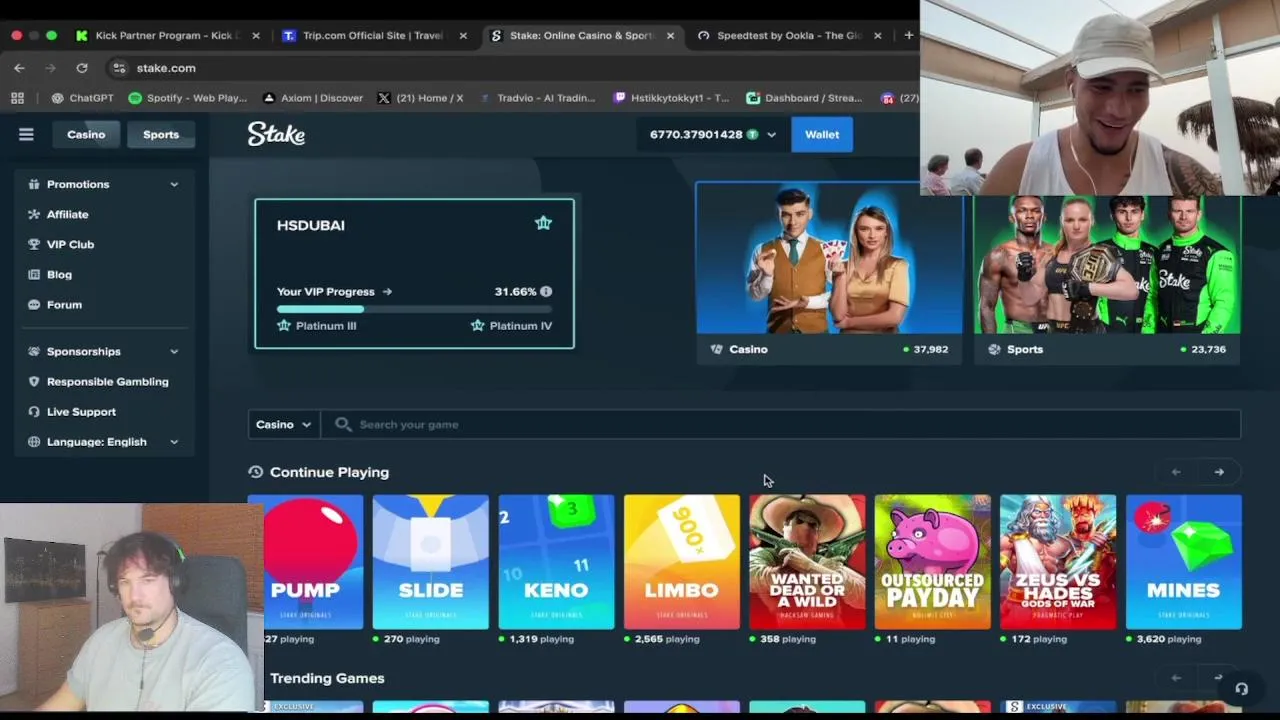The height and width of the screenshot is (720, 1280).
Task: Show previous Continue Playing games arrow
Action: (1176, 472)
